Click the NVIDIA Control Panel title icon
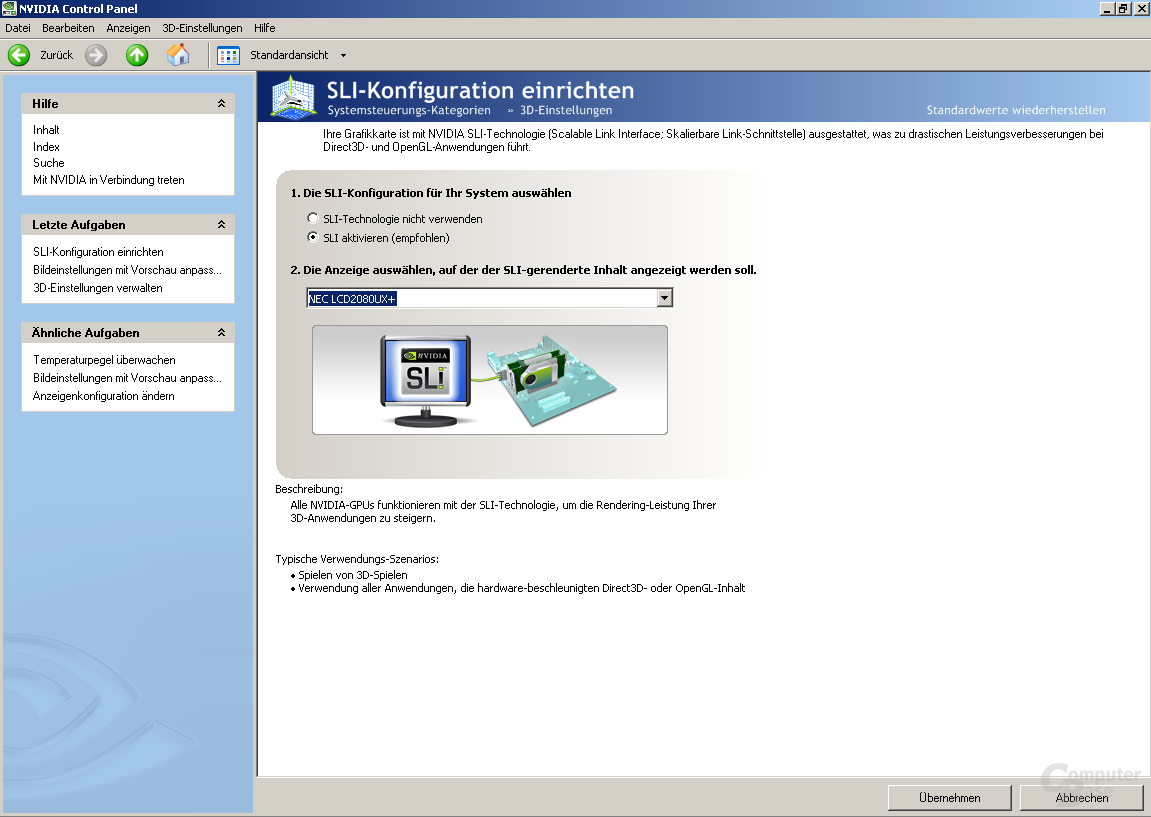Image resolution: width=1151 pixels, height=817 pixels. click(9, 9)
